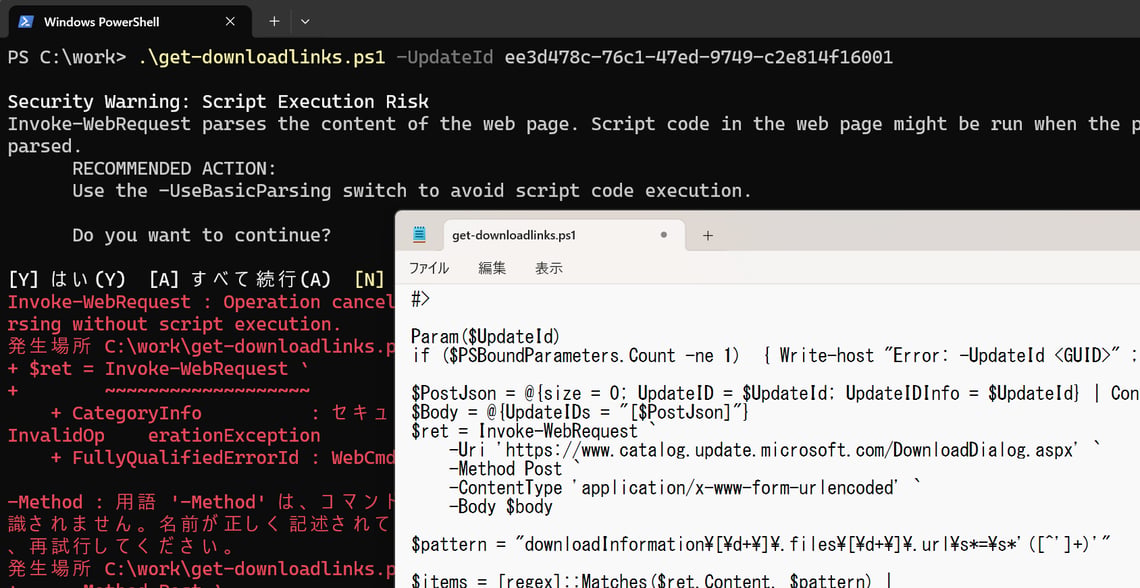Screen dimensions: 1140x588
Task: Expand the terminal profile dropdown chevron
Action: tap(305, 22)
